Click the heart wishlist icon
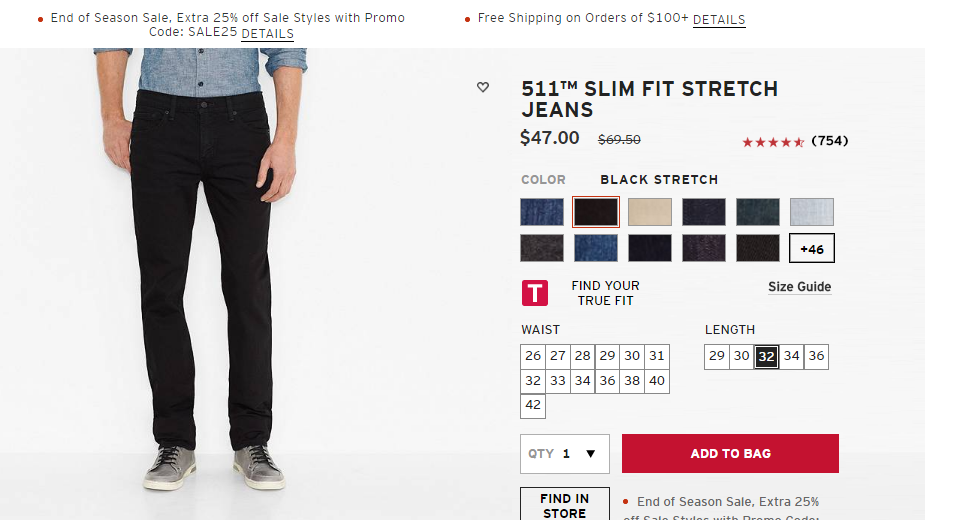Viewport: 957px width, 520px height. [x=483, y=88]
